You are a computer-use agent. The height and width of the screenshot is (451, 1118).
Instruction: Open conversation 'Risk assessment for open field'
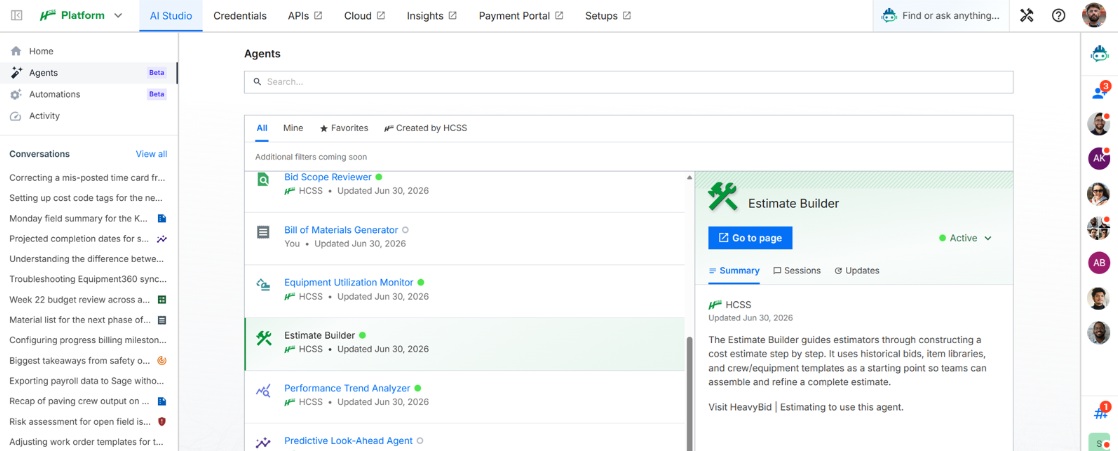pos(88,421)
